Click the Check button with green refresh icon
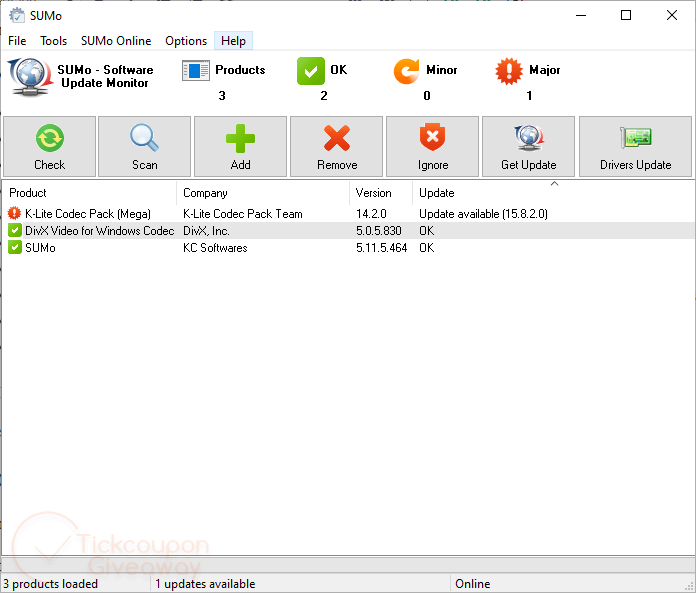Screen dimensions: 696x593 [x=49, y=147]
